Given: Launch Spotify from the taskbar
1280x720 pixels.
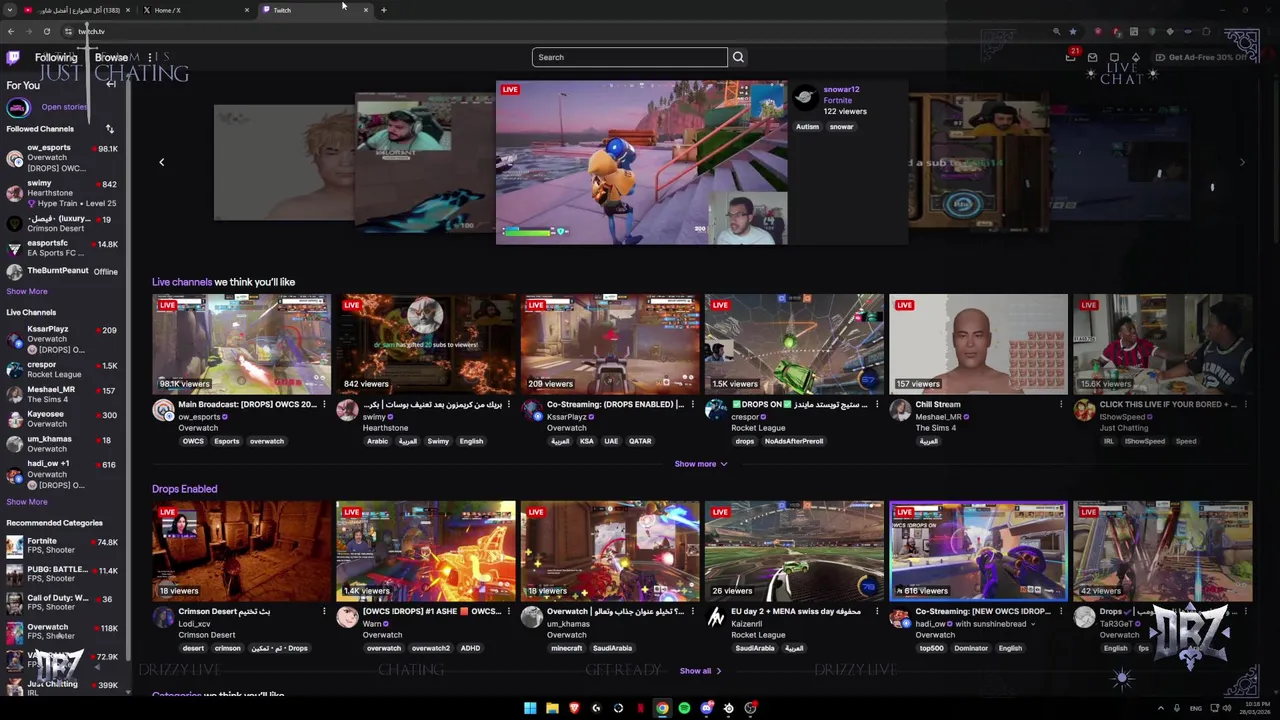Looking at the screenshot, I should (684, 708).
